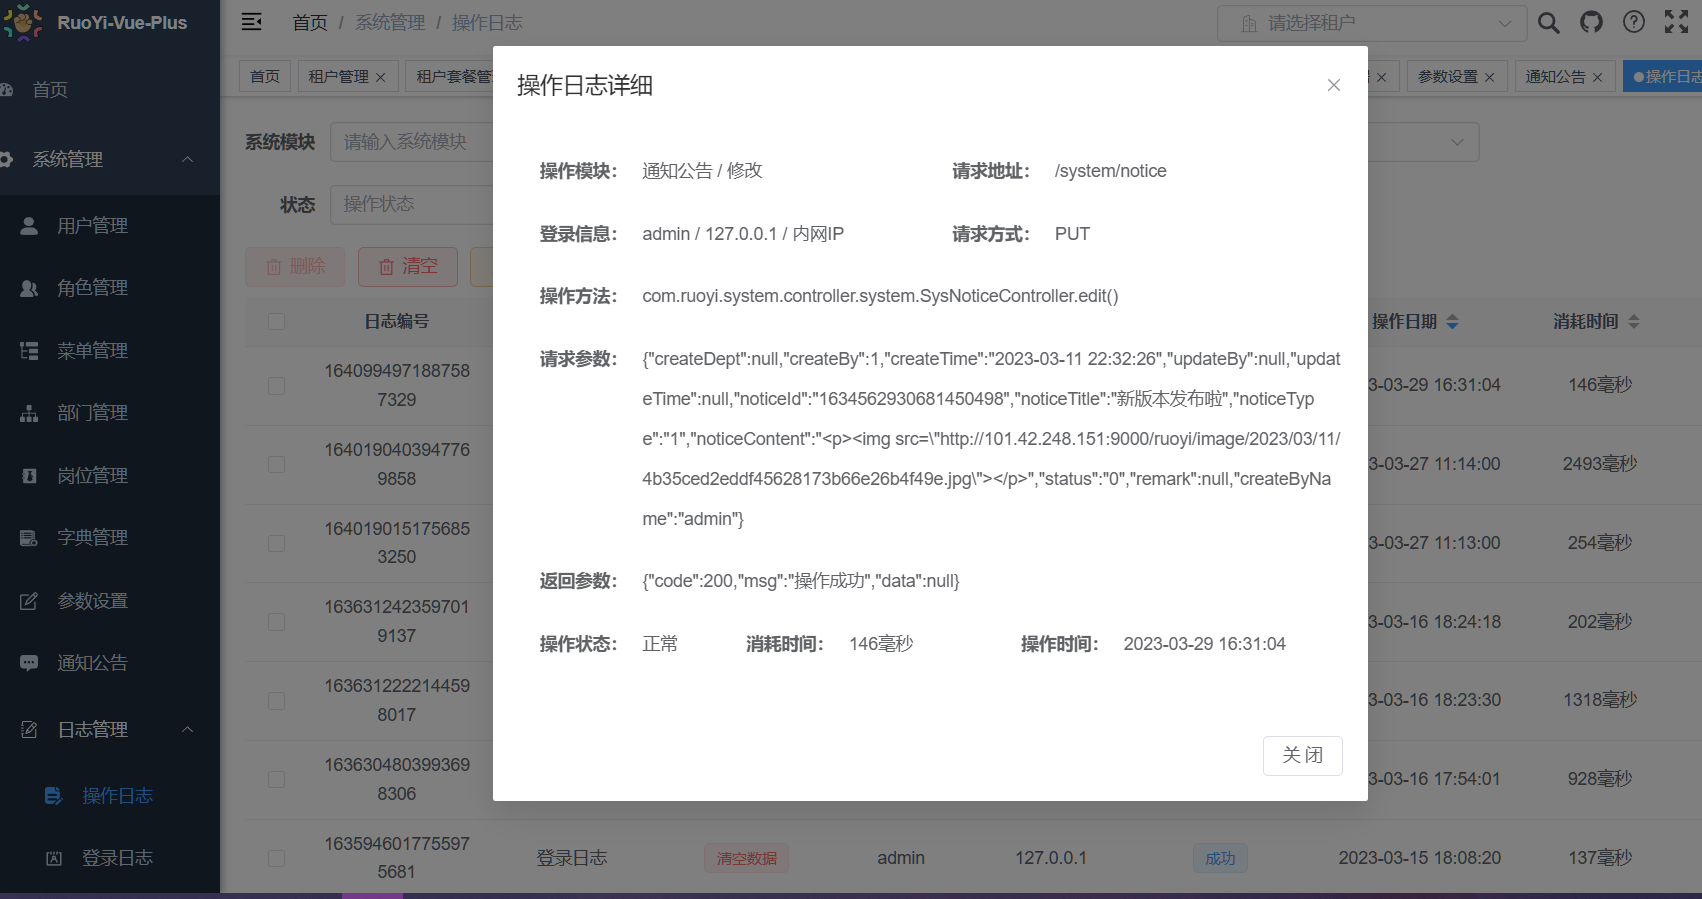Open the search magnifier icon in header
The width and height of the screenshot is (1702, 899).
click(1548, 22)
